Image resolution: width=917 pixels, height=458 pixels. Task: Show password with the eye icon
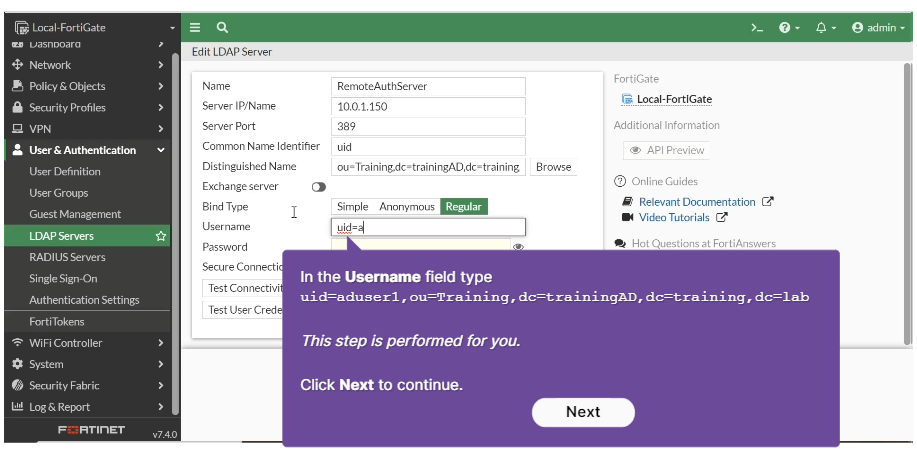point(518,247)
